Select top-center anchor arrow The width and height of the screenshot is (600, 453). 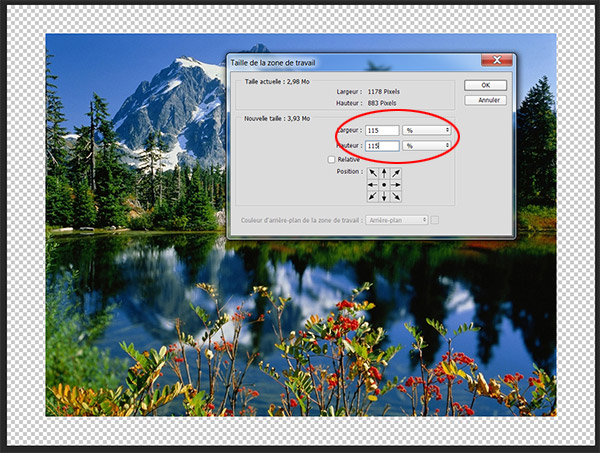pyautogui.click(x=384, y=173)
